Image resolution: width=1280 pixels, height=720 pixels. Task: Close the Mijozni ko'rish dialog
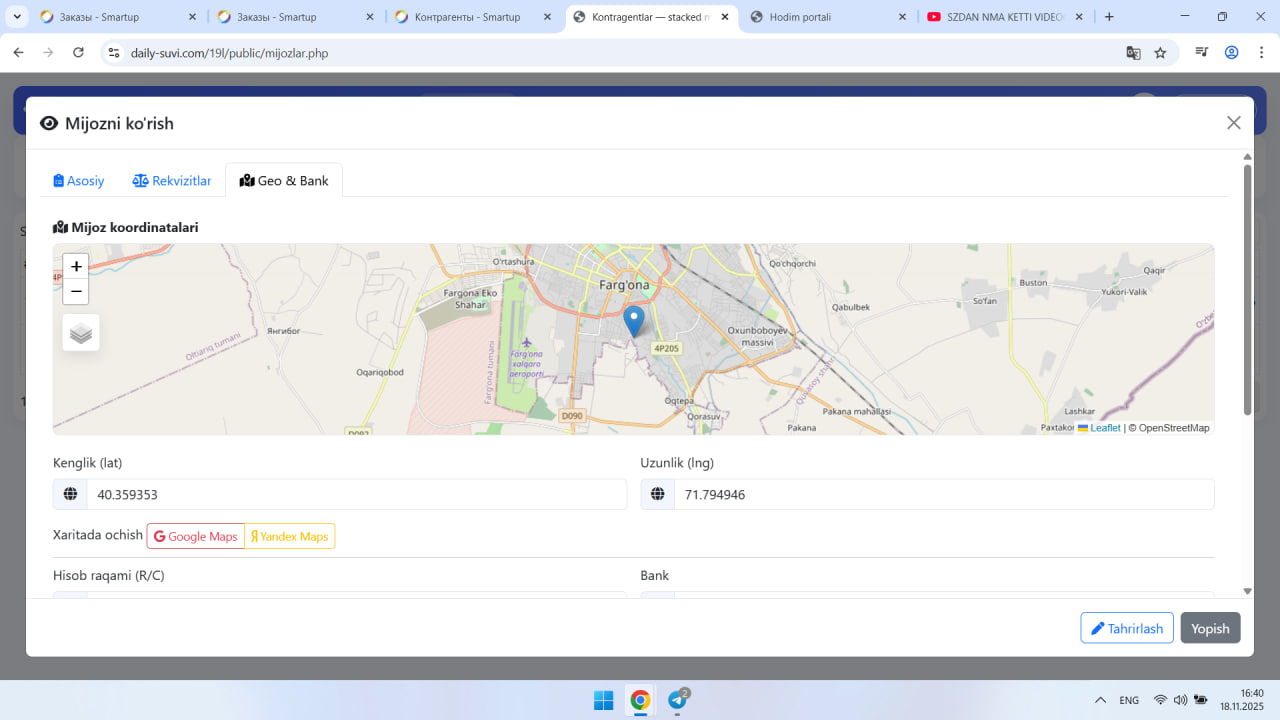tap(1233, 123)
